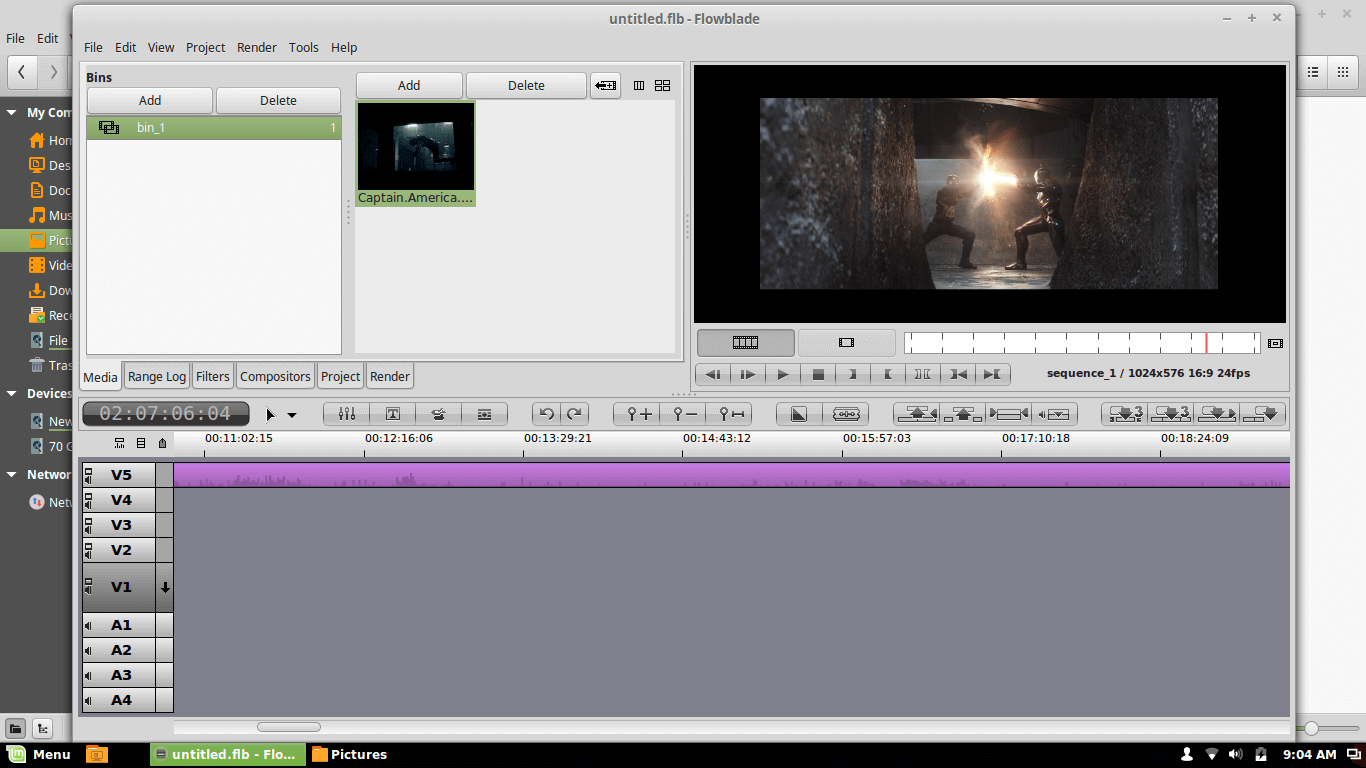Clear the in/out marks
Image resolution: width=1366 pixels, height=768 pixels.
[x=923, y=374]
